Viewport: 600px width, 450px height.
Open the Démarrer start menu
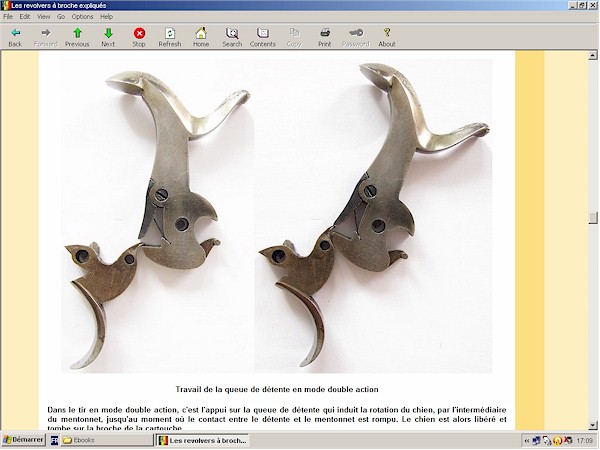24,440
